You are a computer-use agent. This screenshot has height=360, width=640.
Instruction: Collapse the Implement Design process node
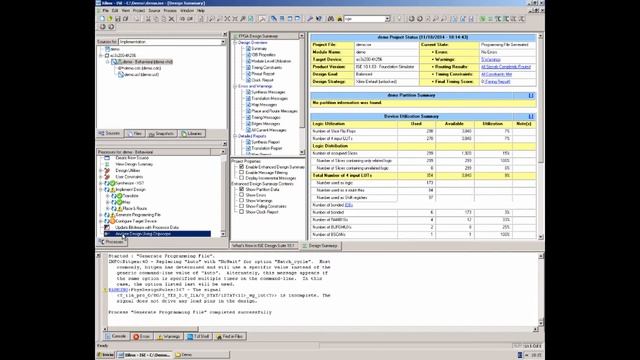tap(101, 190)
